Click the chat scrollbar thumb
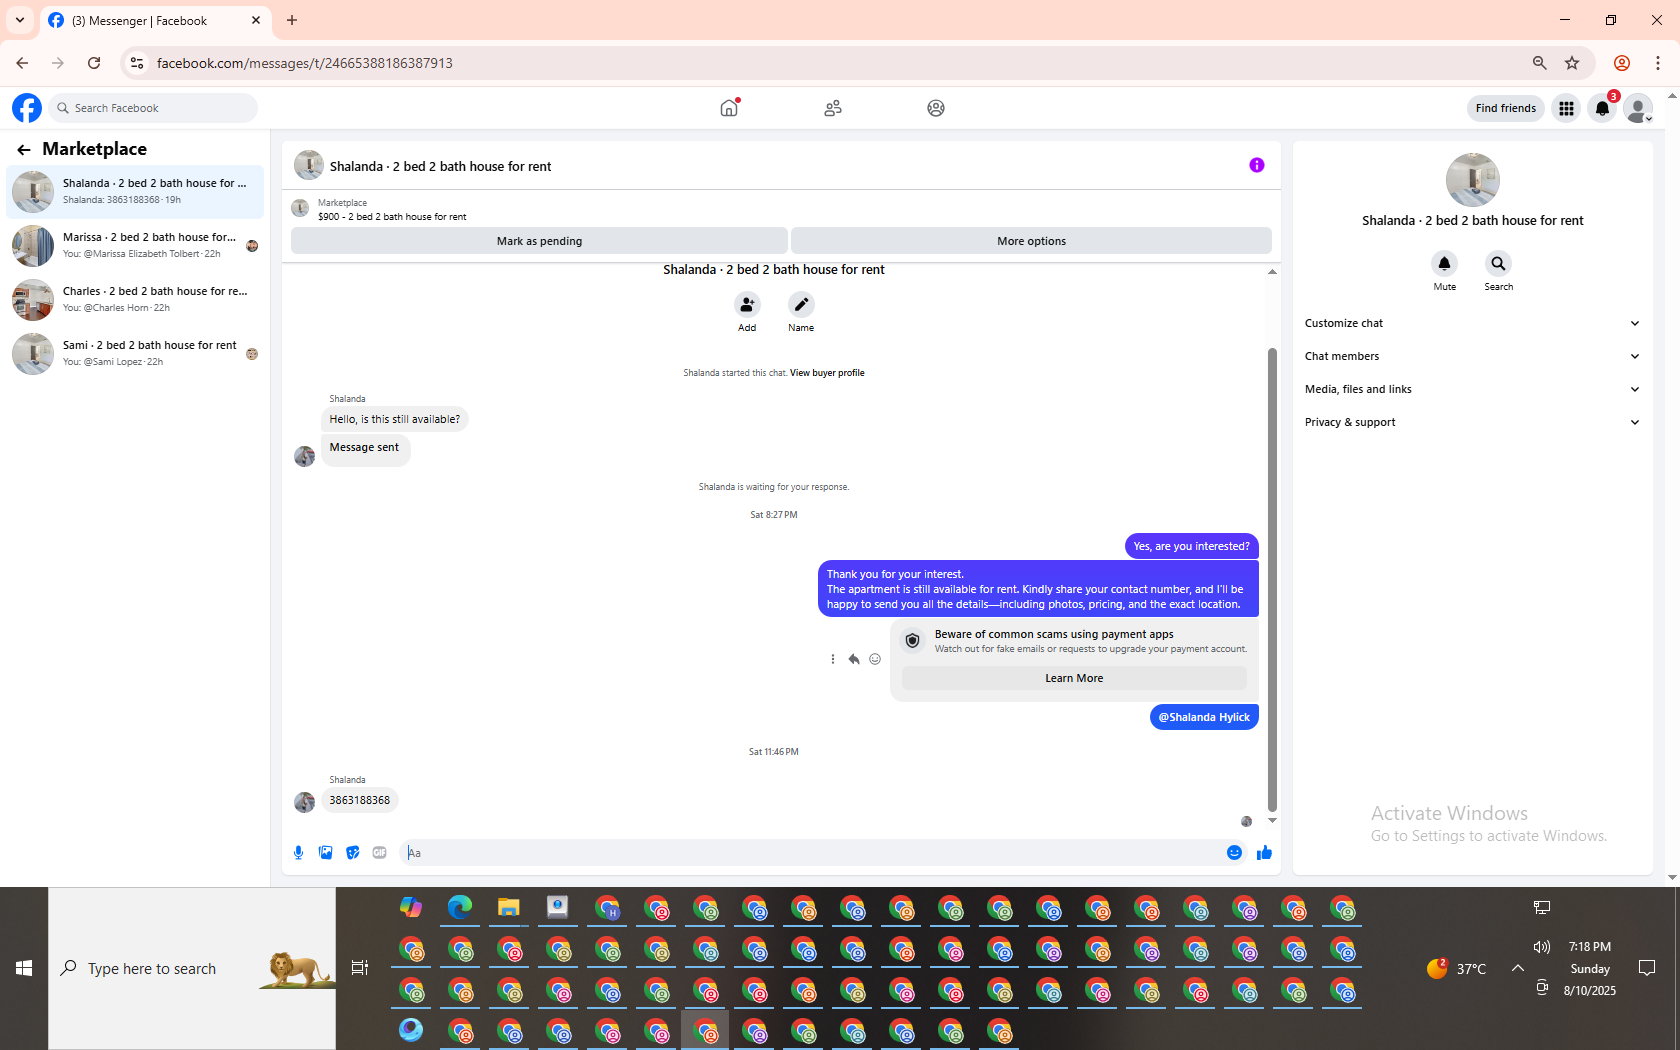The height and width of the screenshot is (1050, 1680). [x=1272, y=580]
